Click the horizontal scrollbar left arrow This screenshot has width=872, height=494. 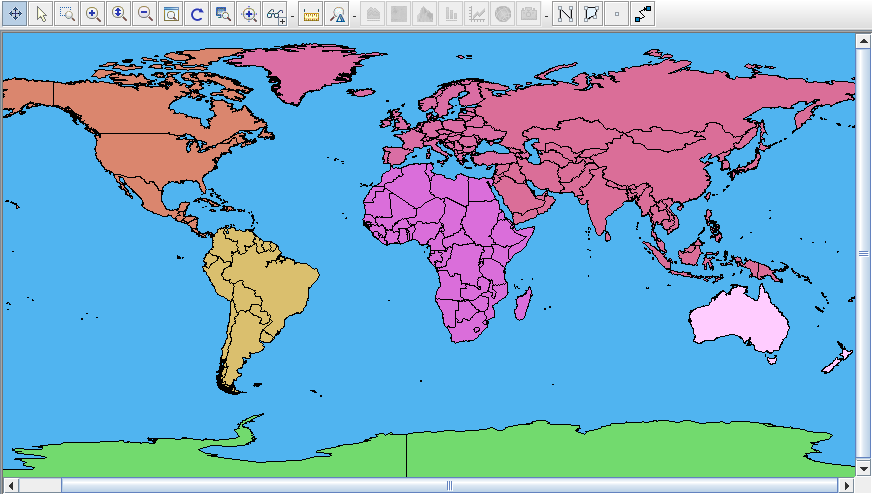[10, 485]
